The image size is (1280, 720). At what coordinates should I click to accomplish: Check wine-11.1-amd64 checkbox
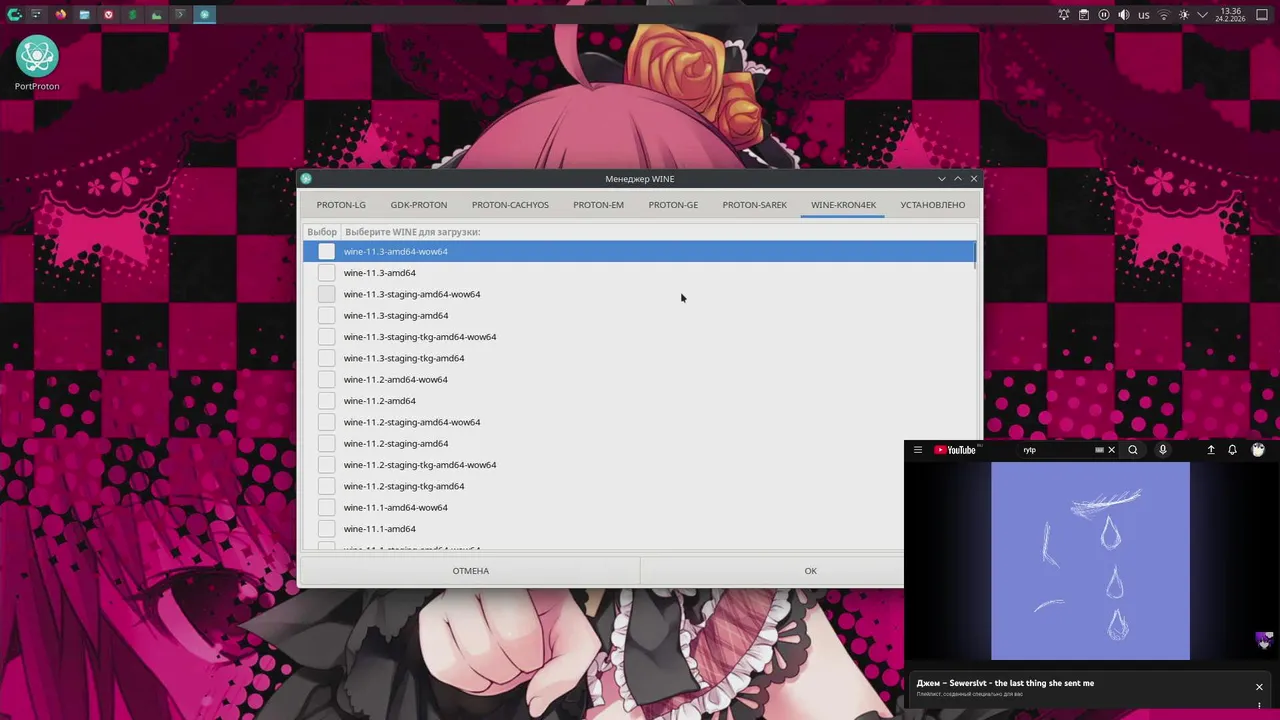click(326, 529)
